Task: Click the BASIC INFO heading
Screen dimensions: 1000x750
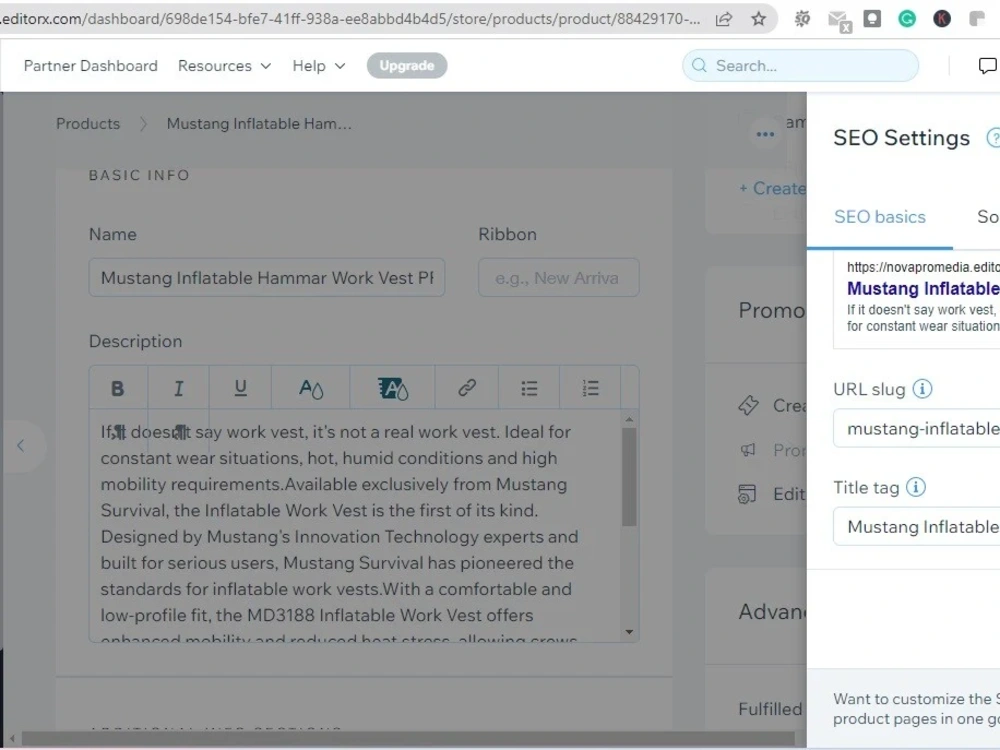Action: (x=139, y=175)
